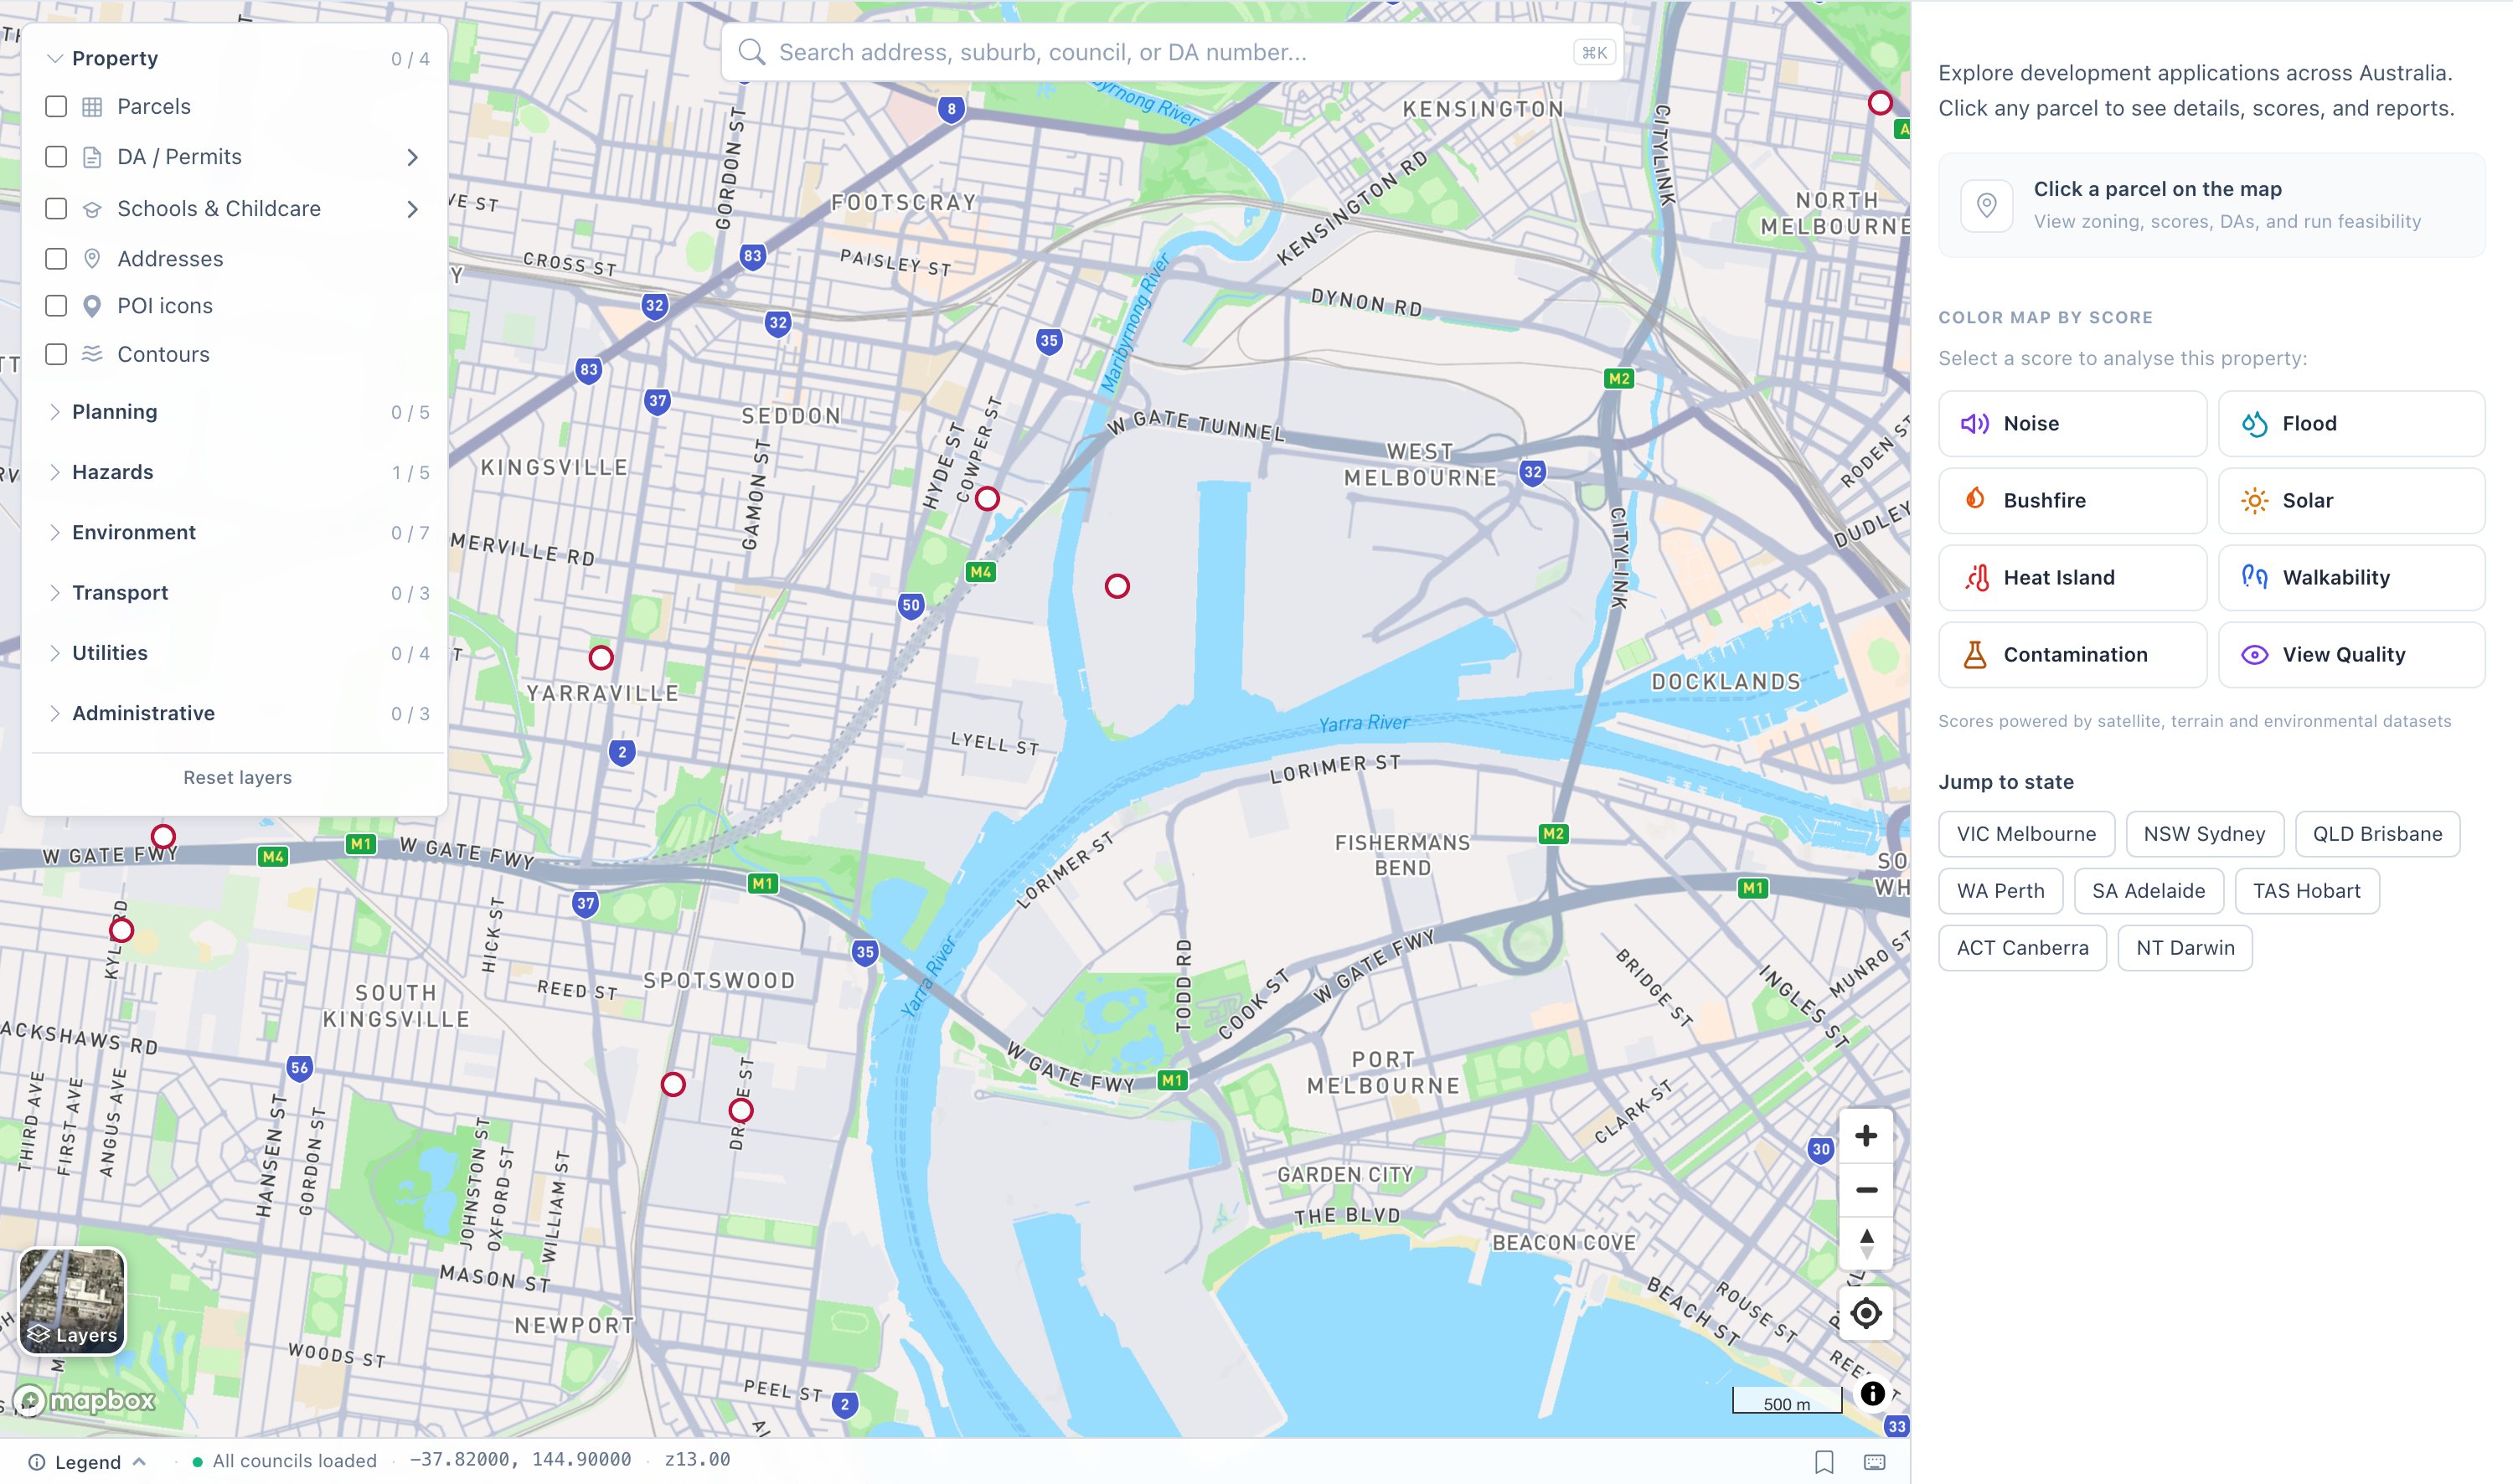The image size is (2513, 1484).
Task: Expand the Utilities layer group
Action: (x=238, y=653)
